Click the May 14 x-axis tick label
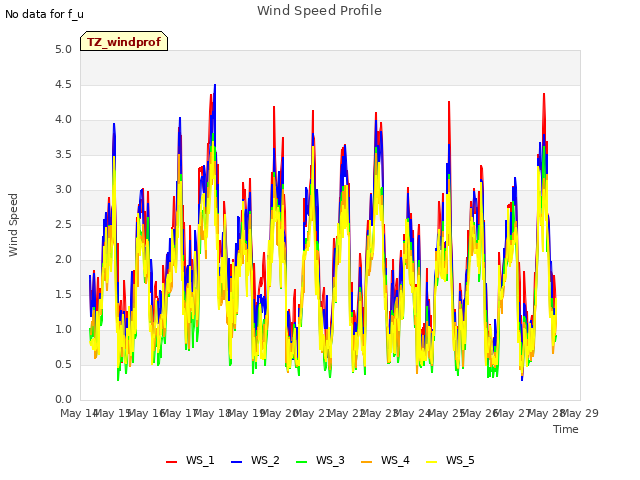Screen dimensions: 640x480 click(x=79, y=413)
